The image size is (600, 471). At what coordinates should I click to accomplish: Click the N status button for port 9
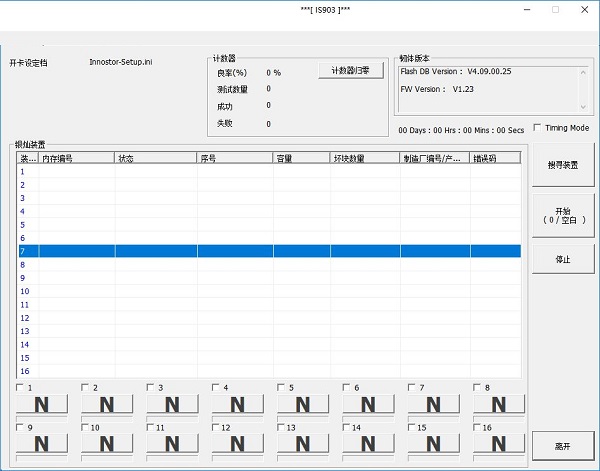point(42,443)
